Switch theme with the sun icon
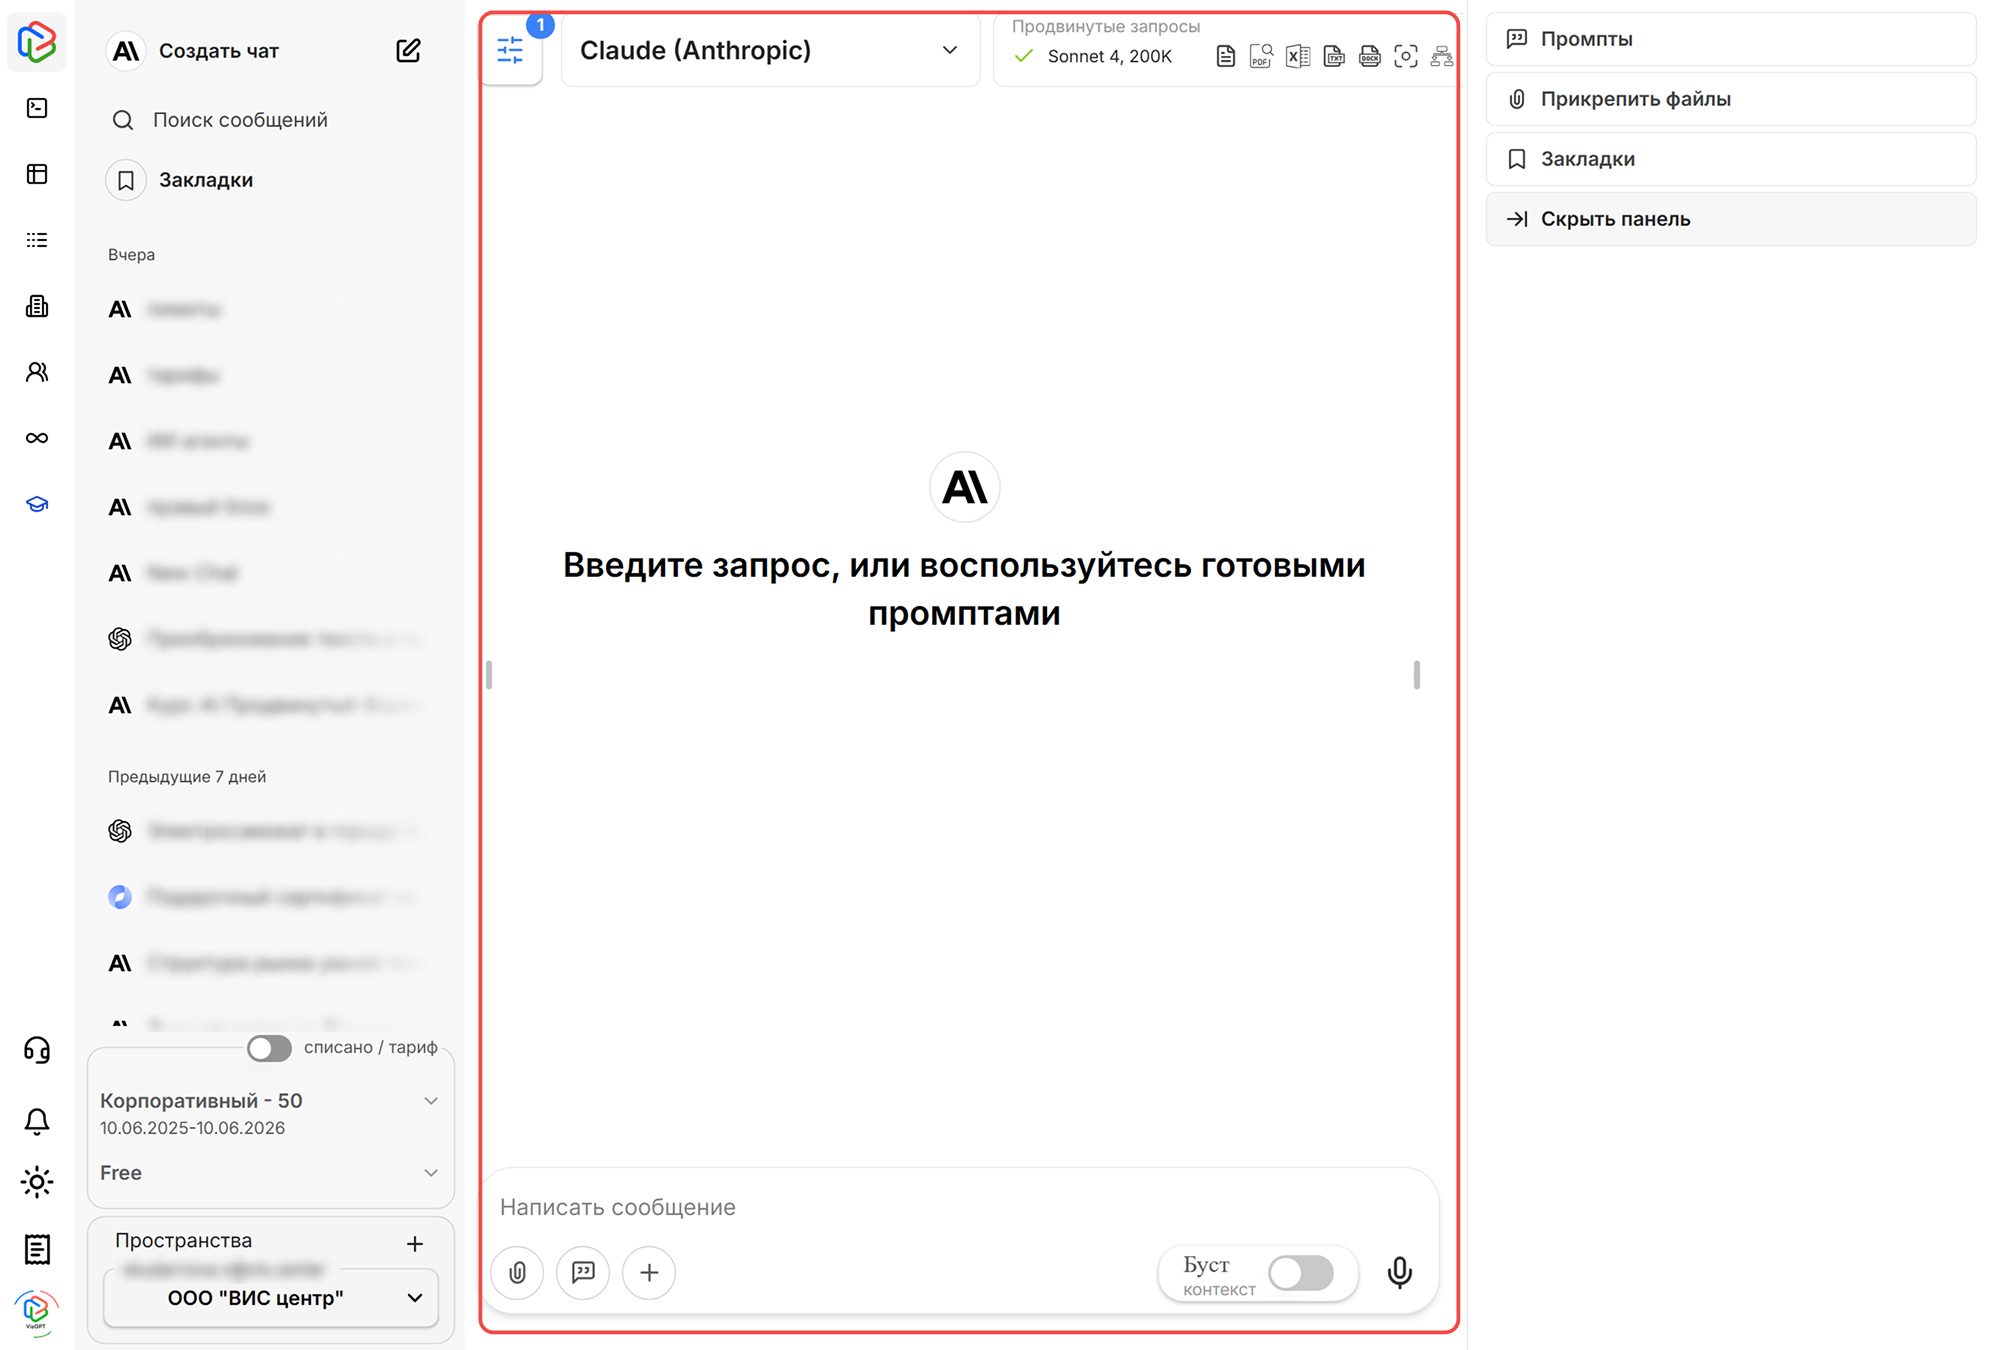 pyautogui.click(x=37, y=1182)
